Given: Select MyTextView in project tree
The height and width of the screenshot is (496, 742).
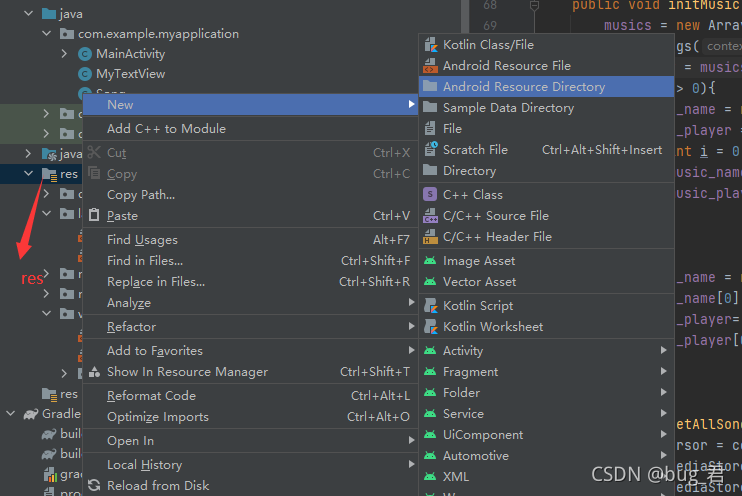Looking at the screenshot, I should tap(131, 74).
